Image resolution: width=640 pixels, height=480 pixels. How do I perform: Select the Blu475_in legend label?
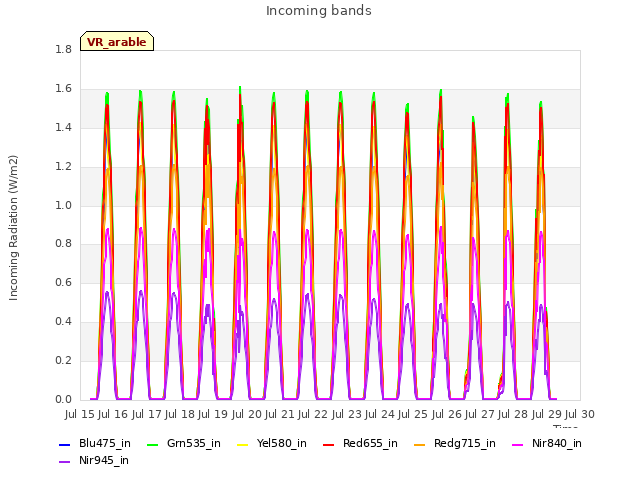point(105,443)
